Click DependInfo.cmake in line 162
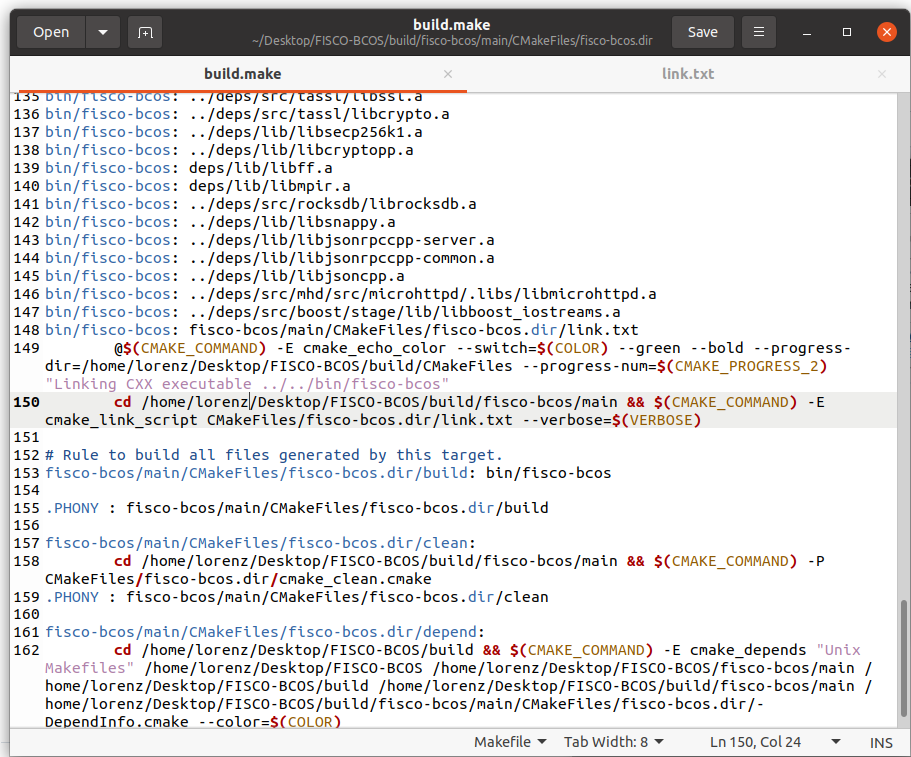Screen dimensions: 911x757 click(117, 722)
